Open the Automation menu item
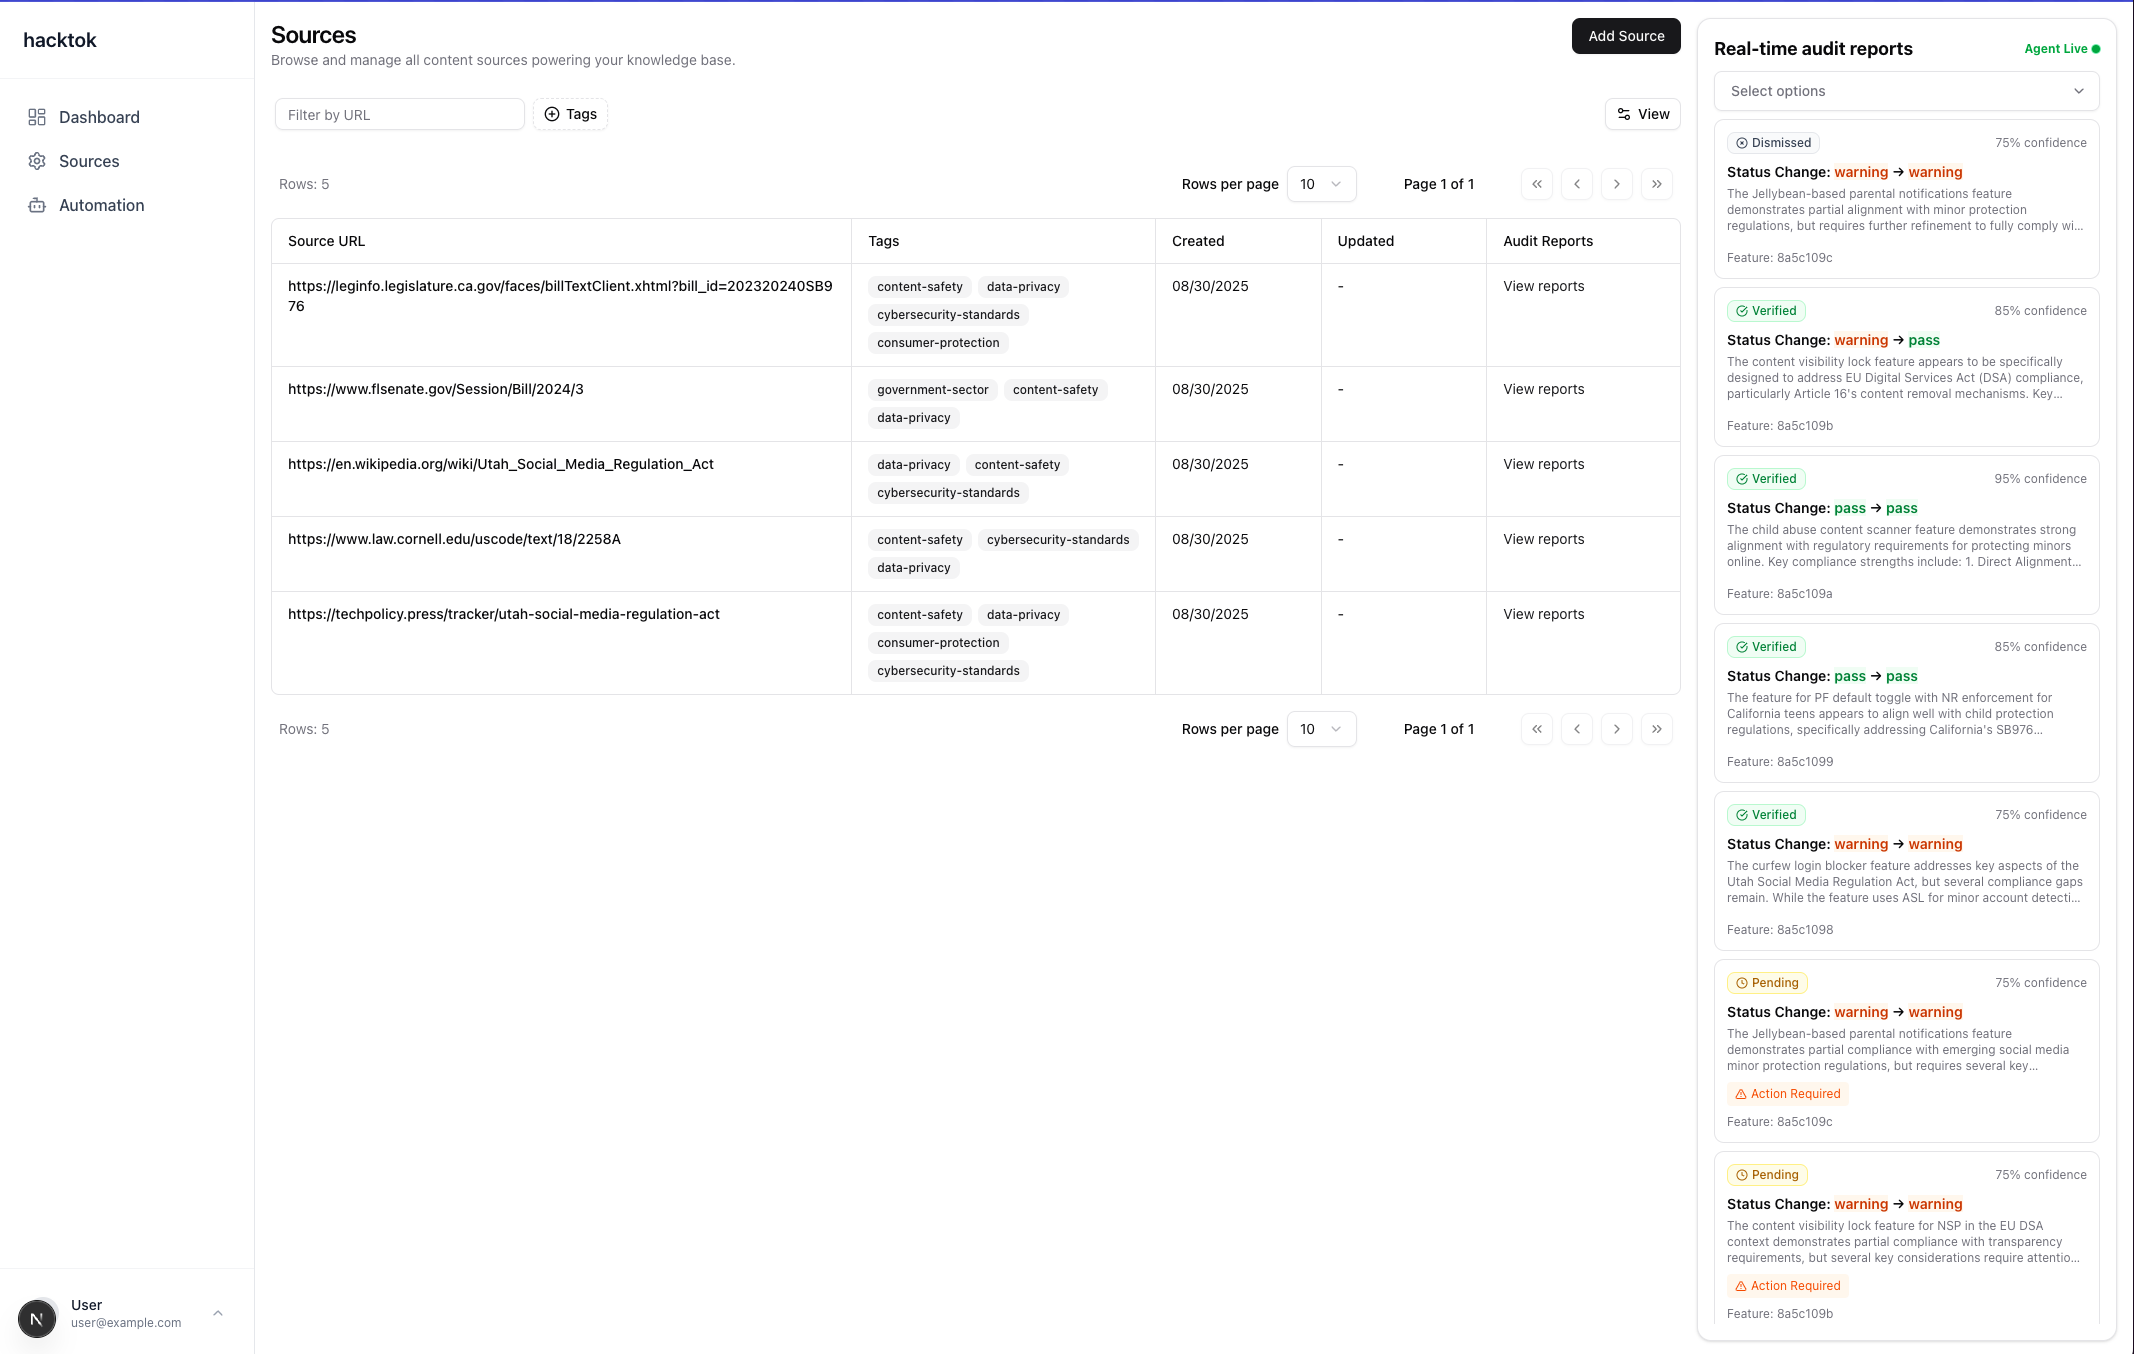Image resolution: width=2134 pixels, height=1354 pixels. point(102,205)
